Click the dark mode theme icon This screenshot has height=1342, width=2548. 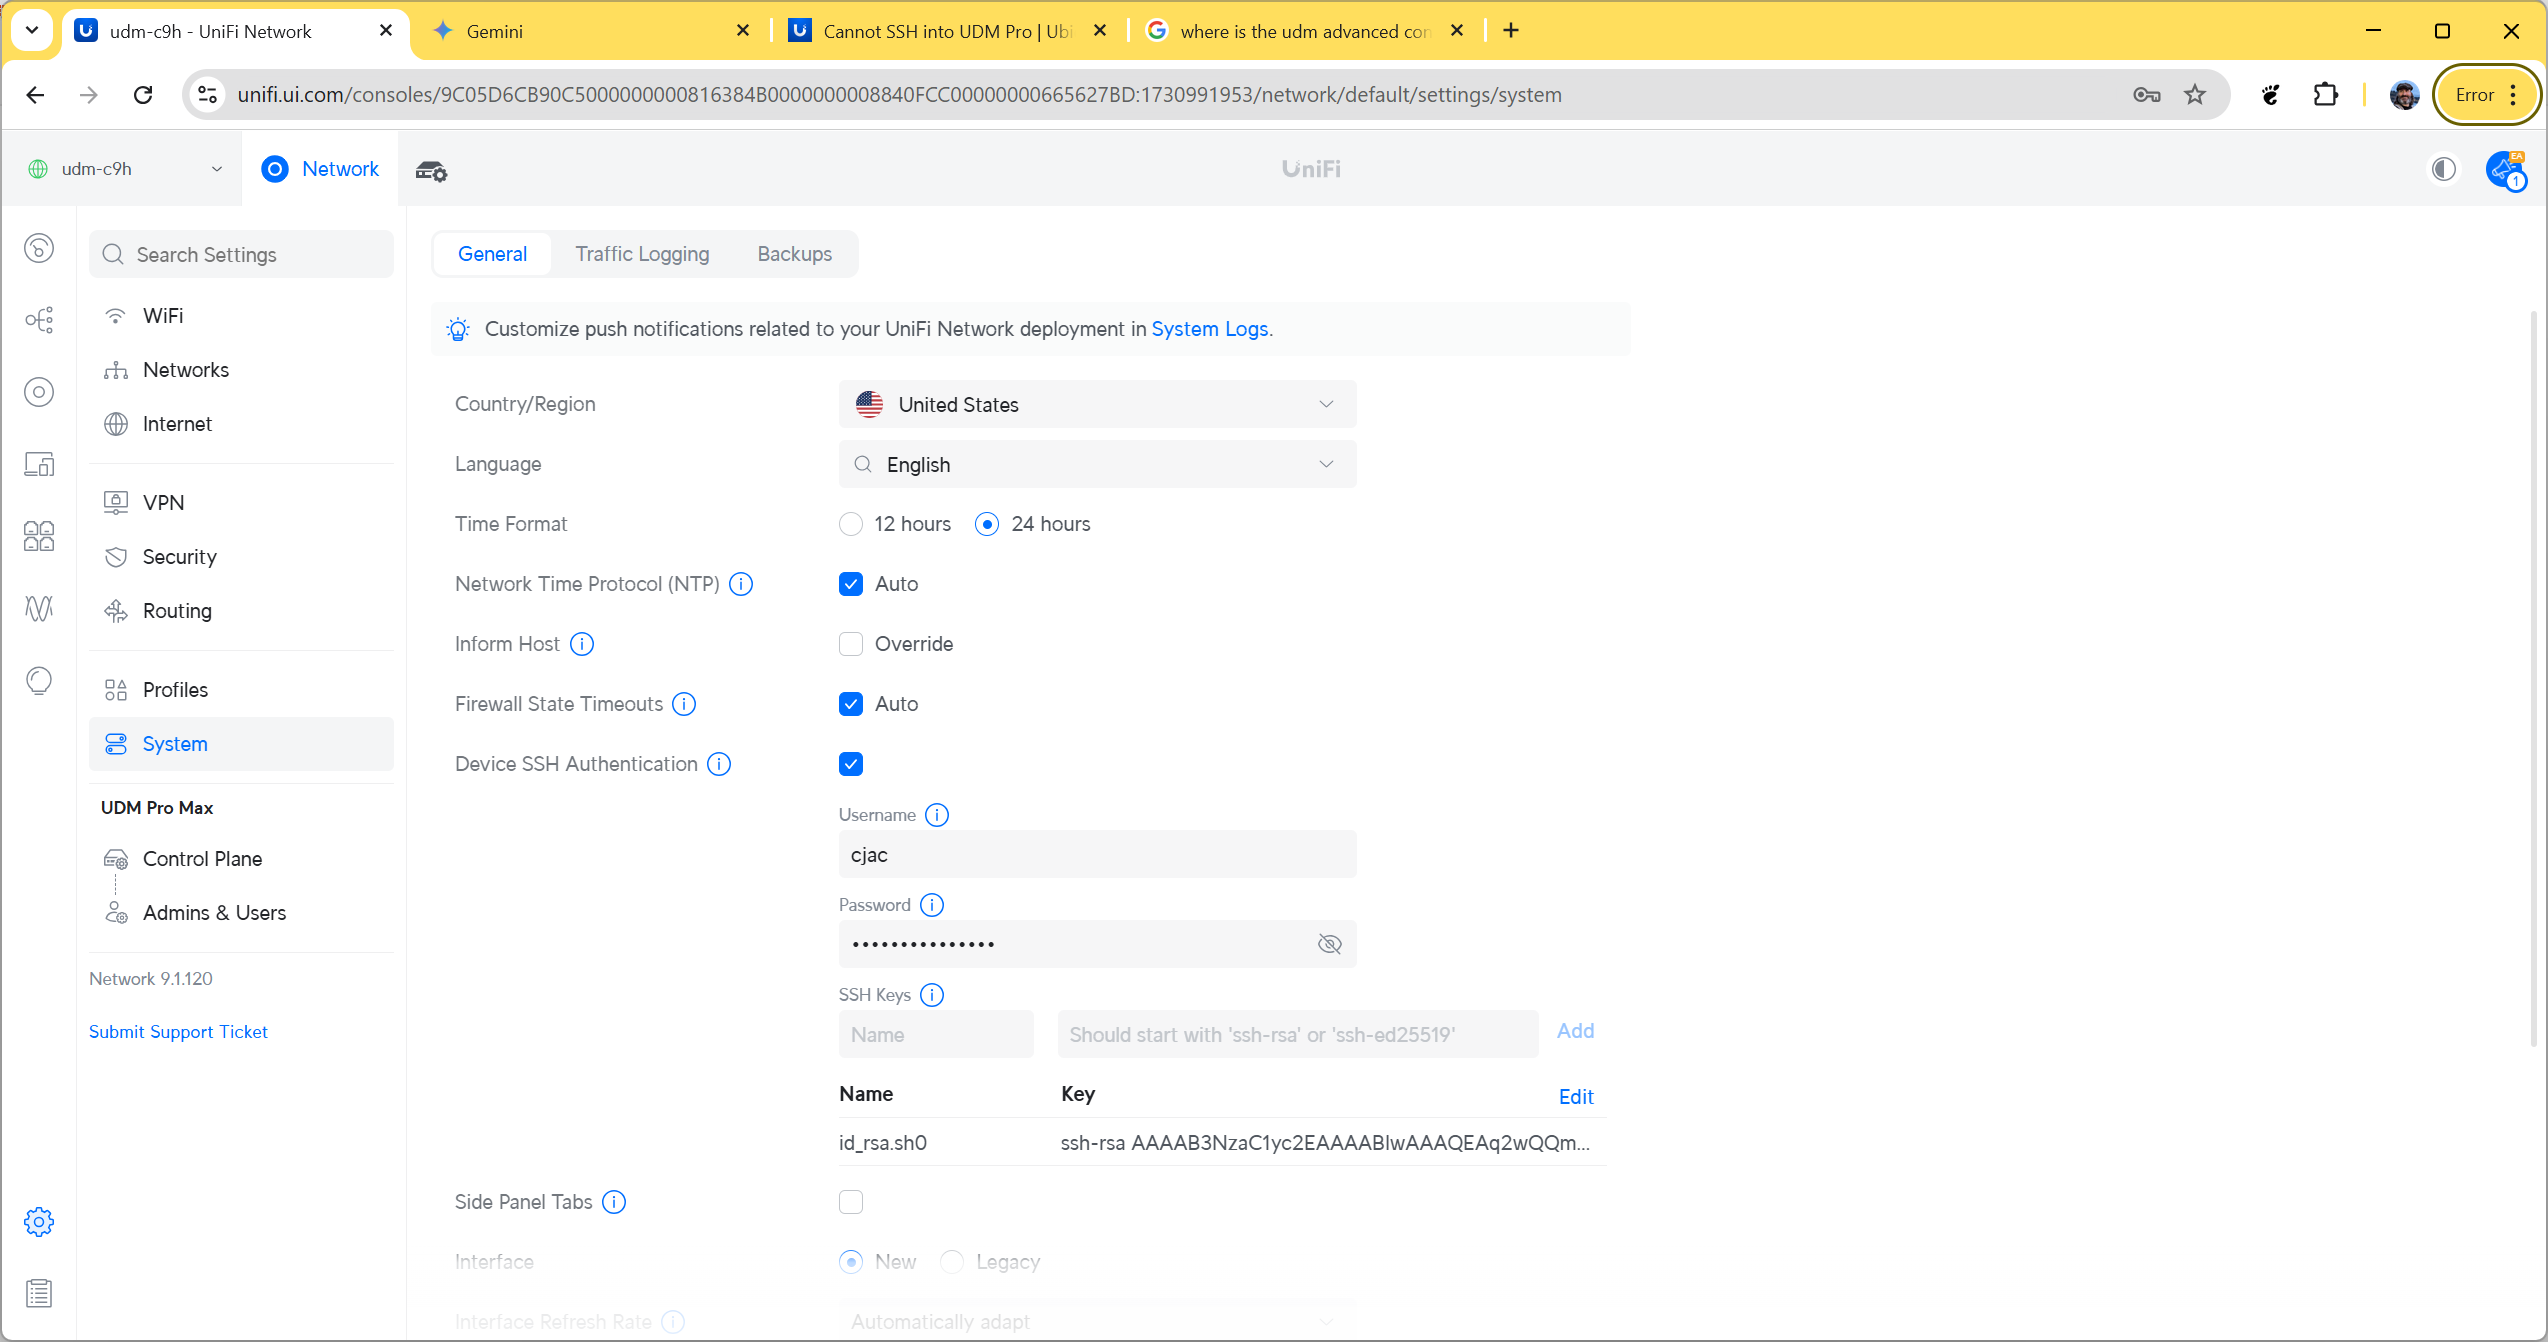[2443, 169]
